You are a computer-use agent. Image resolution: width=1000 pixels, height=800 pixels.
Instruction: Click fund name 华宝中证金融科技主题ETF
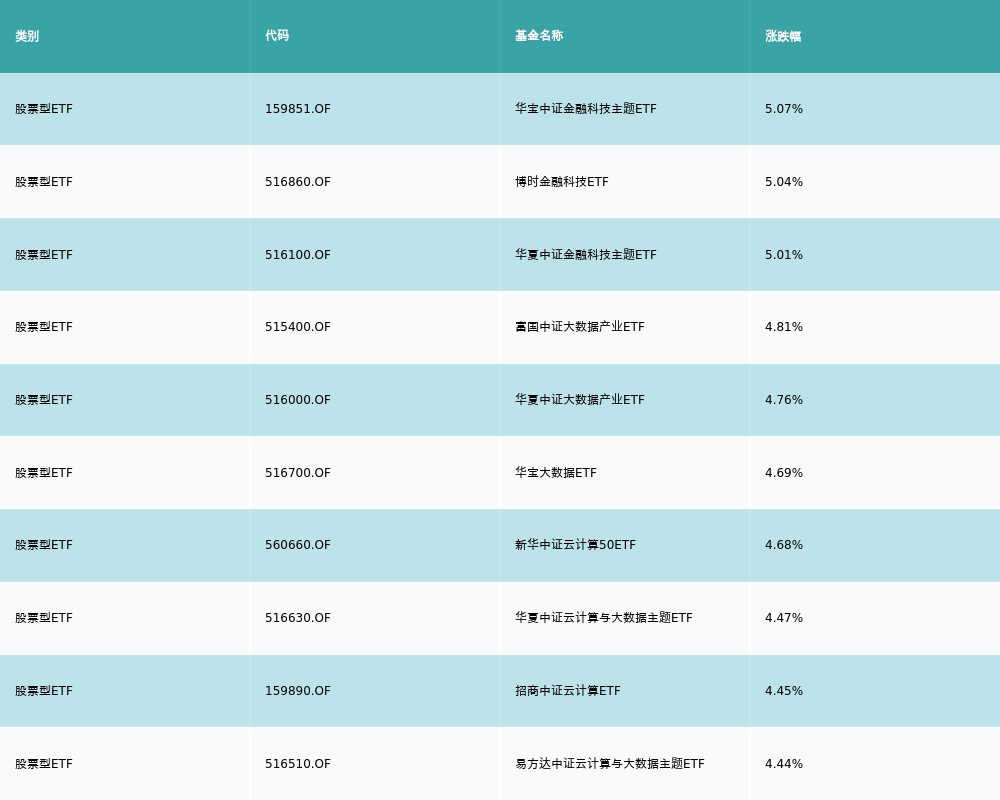point(585,109)
